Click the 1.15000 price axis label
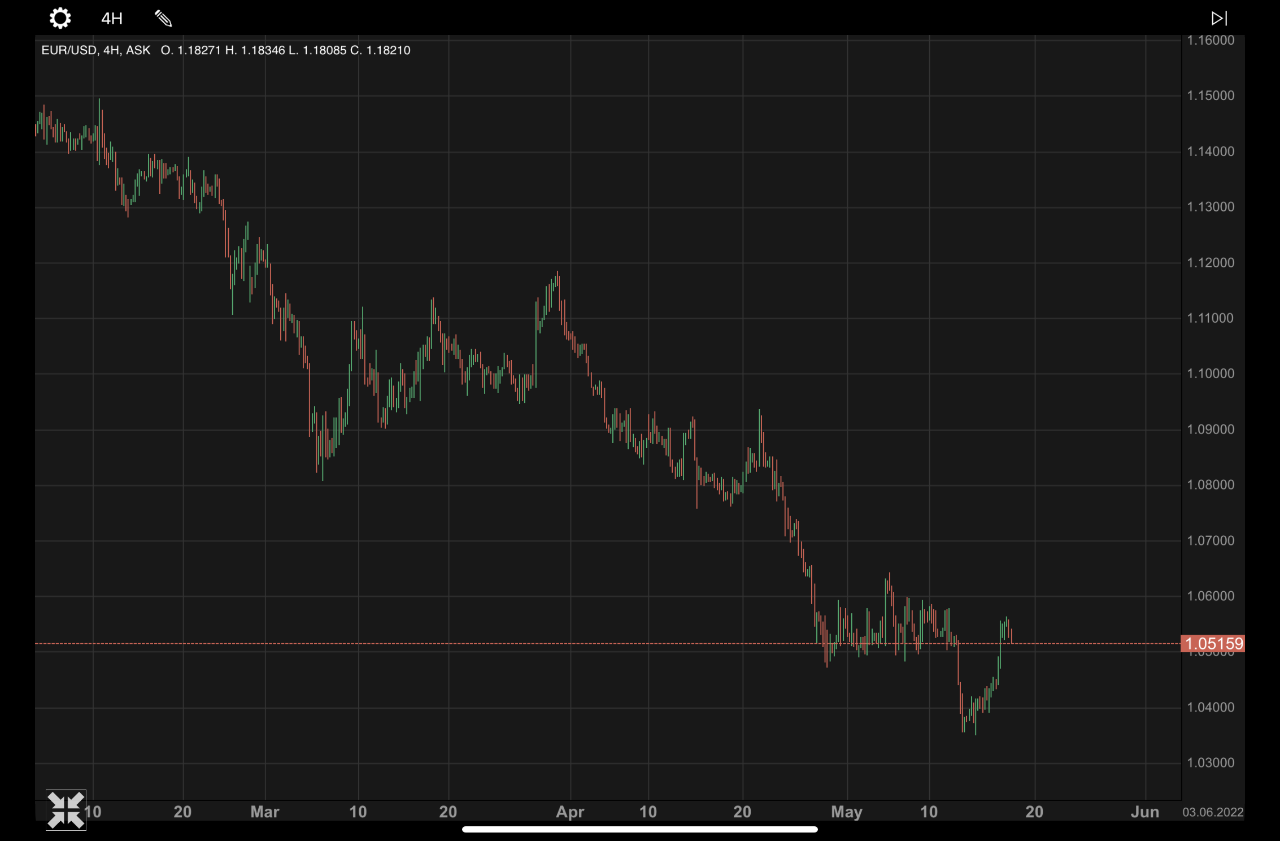The image size is (1280, 841). (1210, 96)
